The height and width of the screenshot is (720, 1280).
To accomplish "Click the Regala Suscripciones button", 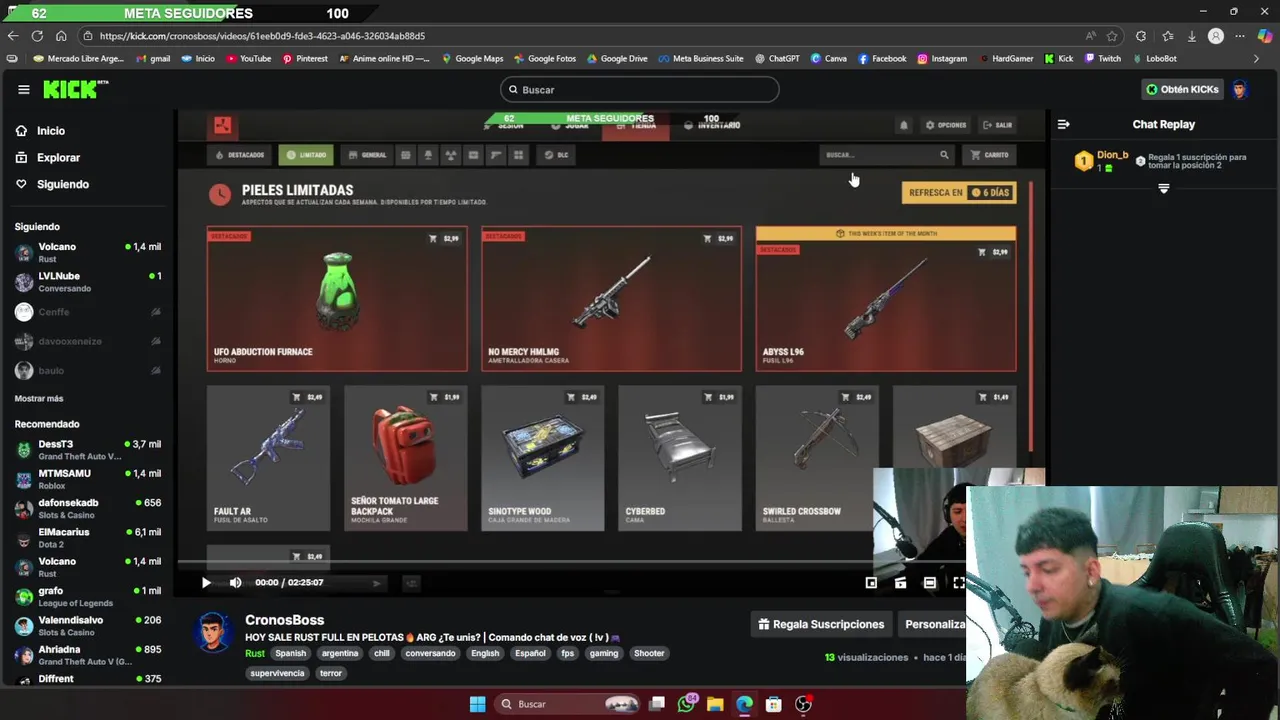I will [821, 624].
